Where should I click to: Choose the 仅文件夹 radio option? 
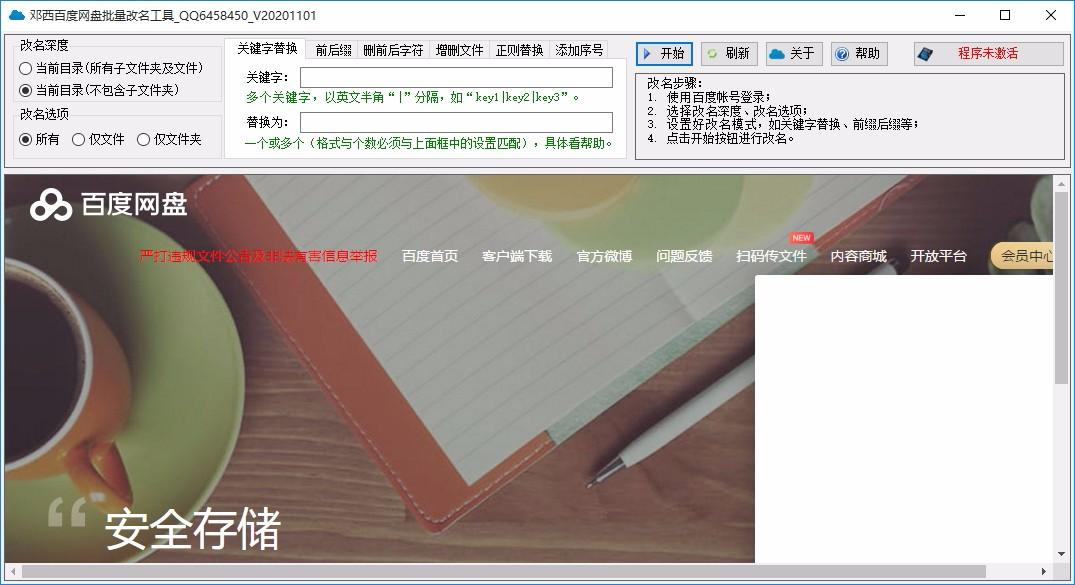pos(144,140)
